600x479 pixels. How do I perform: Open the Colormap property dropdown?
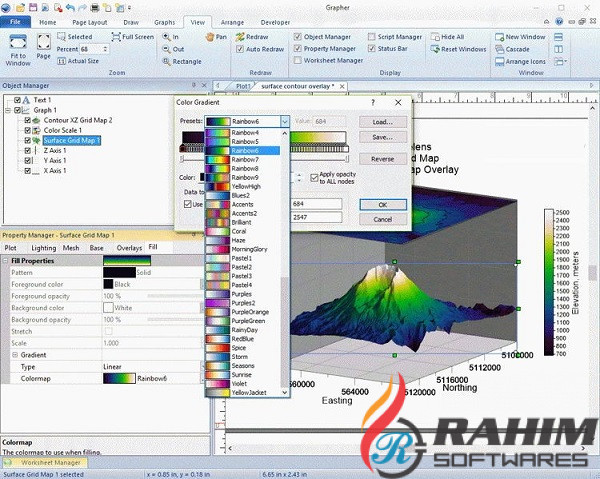click(x=202, y=378)
